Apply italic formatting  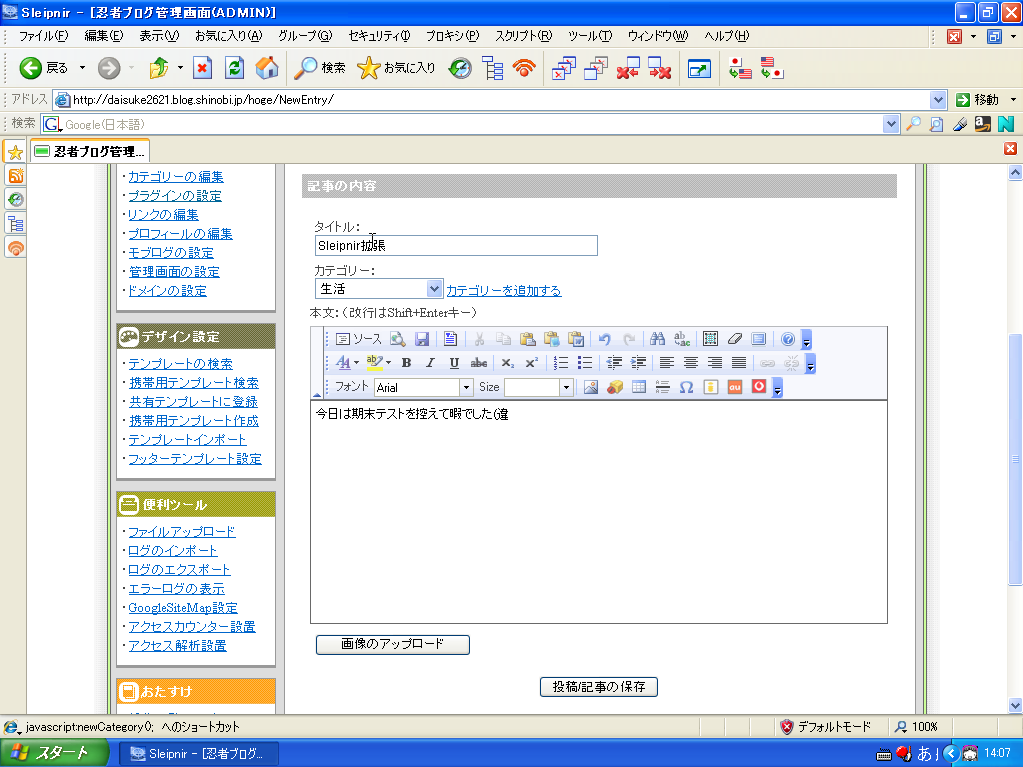click(x=430, y=363)
